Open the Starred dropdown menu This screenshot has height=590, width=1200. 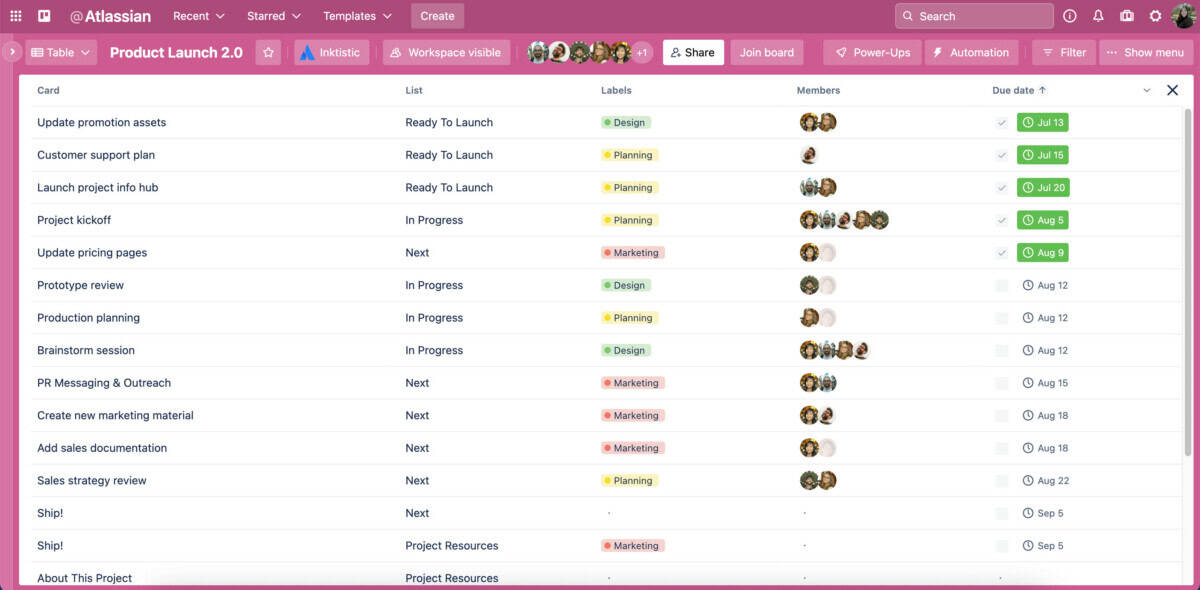pyautogui.click(x=274, y=16)
